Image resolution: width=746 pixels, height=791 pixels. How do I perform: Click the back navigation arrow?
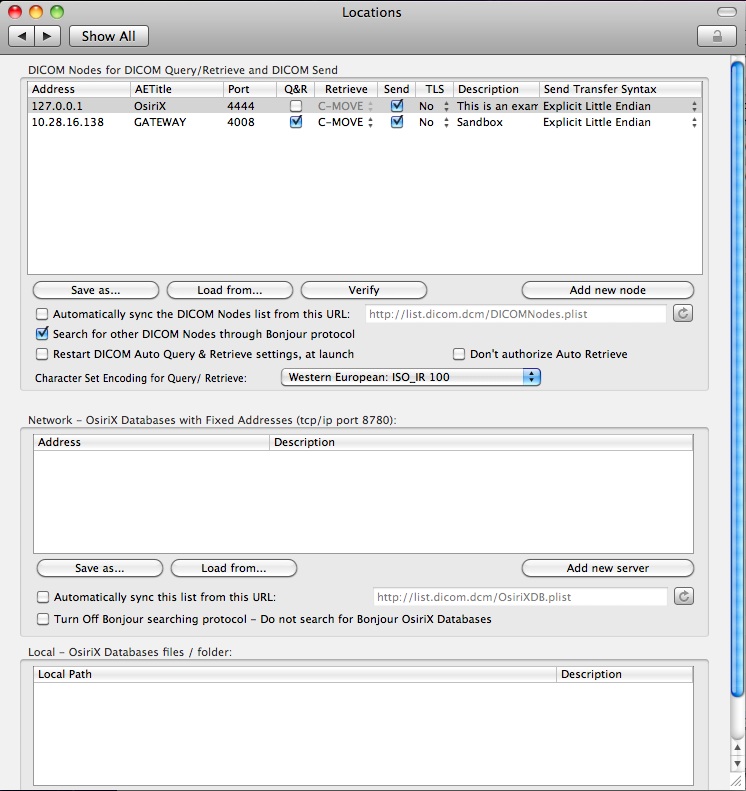point(22,36)
